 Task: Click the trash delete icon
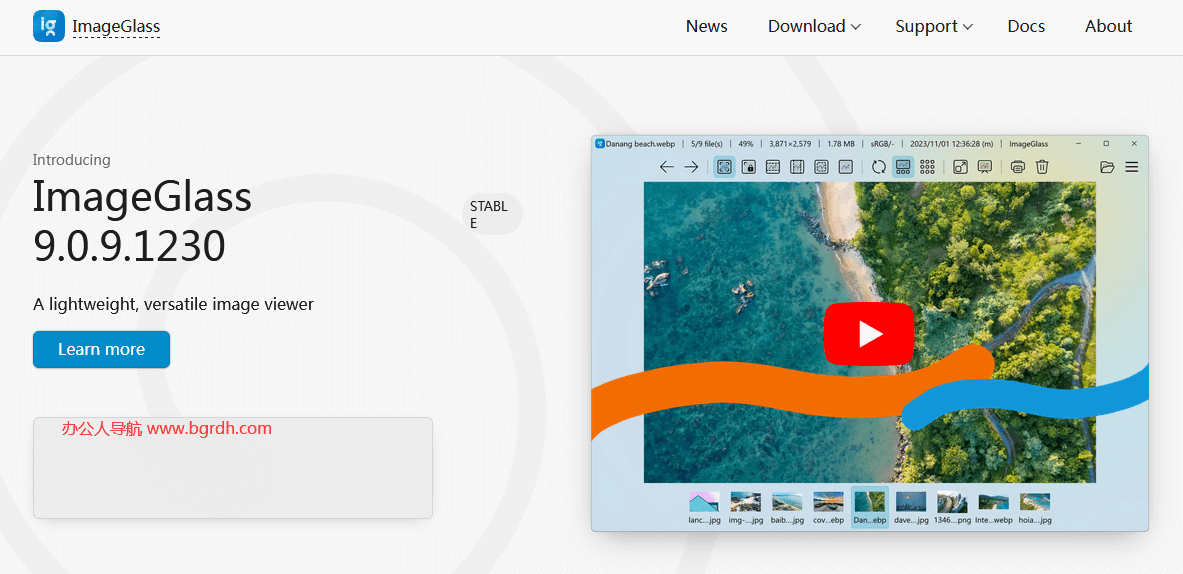click(x=1042, y=167)
